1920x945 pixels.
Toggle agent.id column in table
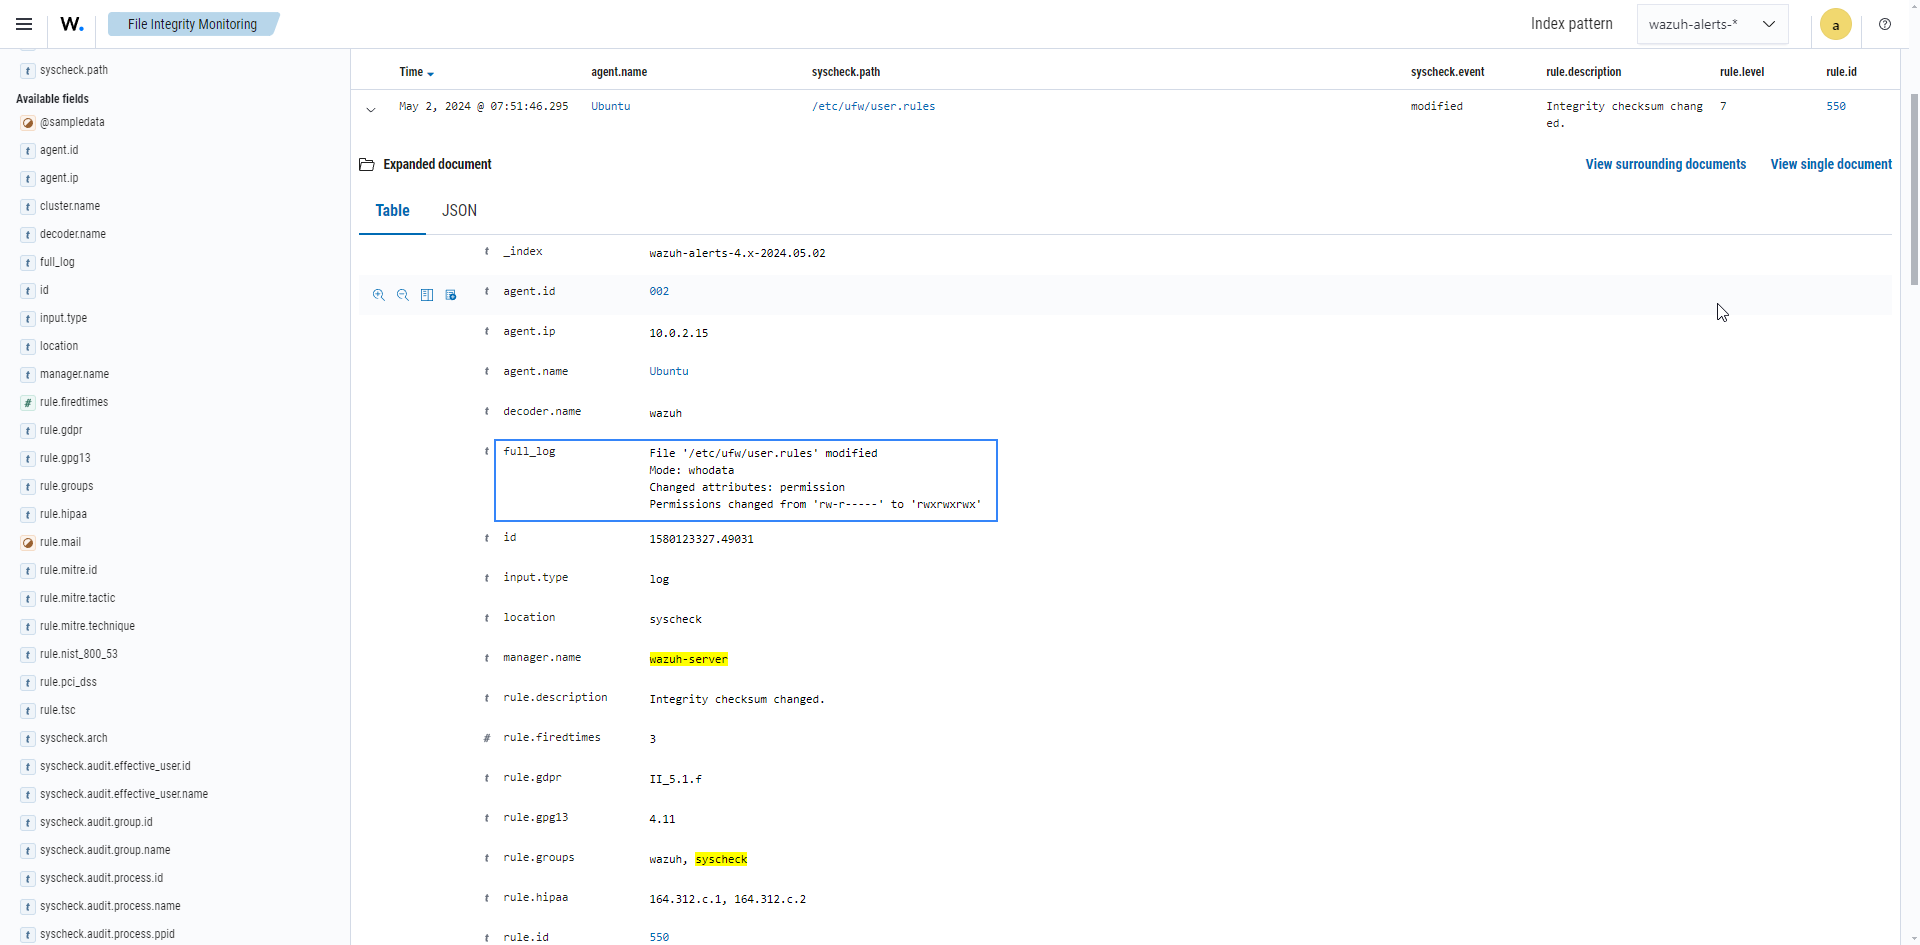click(427, 295)
